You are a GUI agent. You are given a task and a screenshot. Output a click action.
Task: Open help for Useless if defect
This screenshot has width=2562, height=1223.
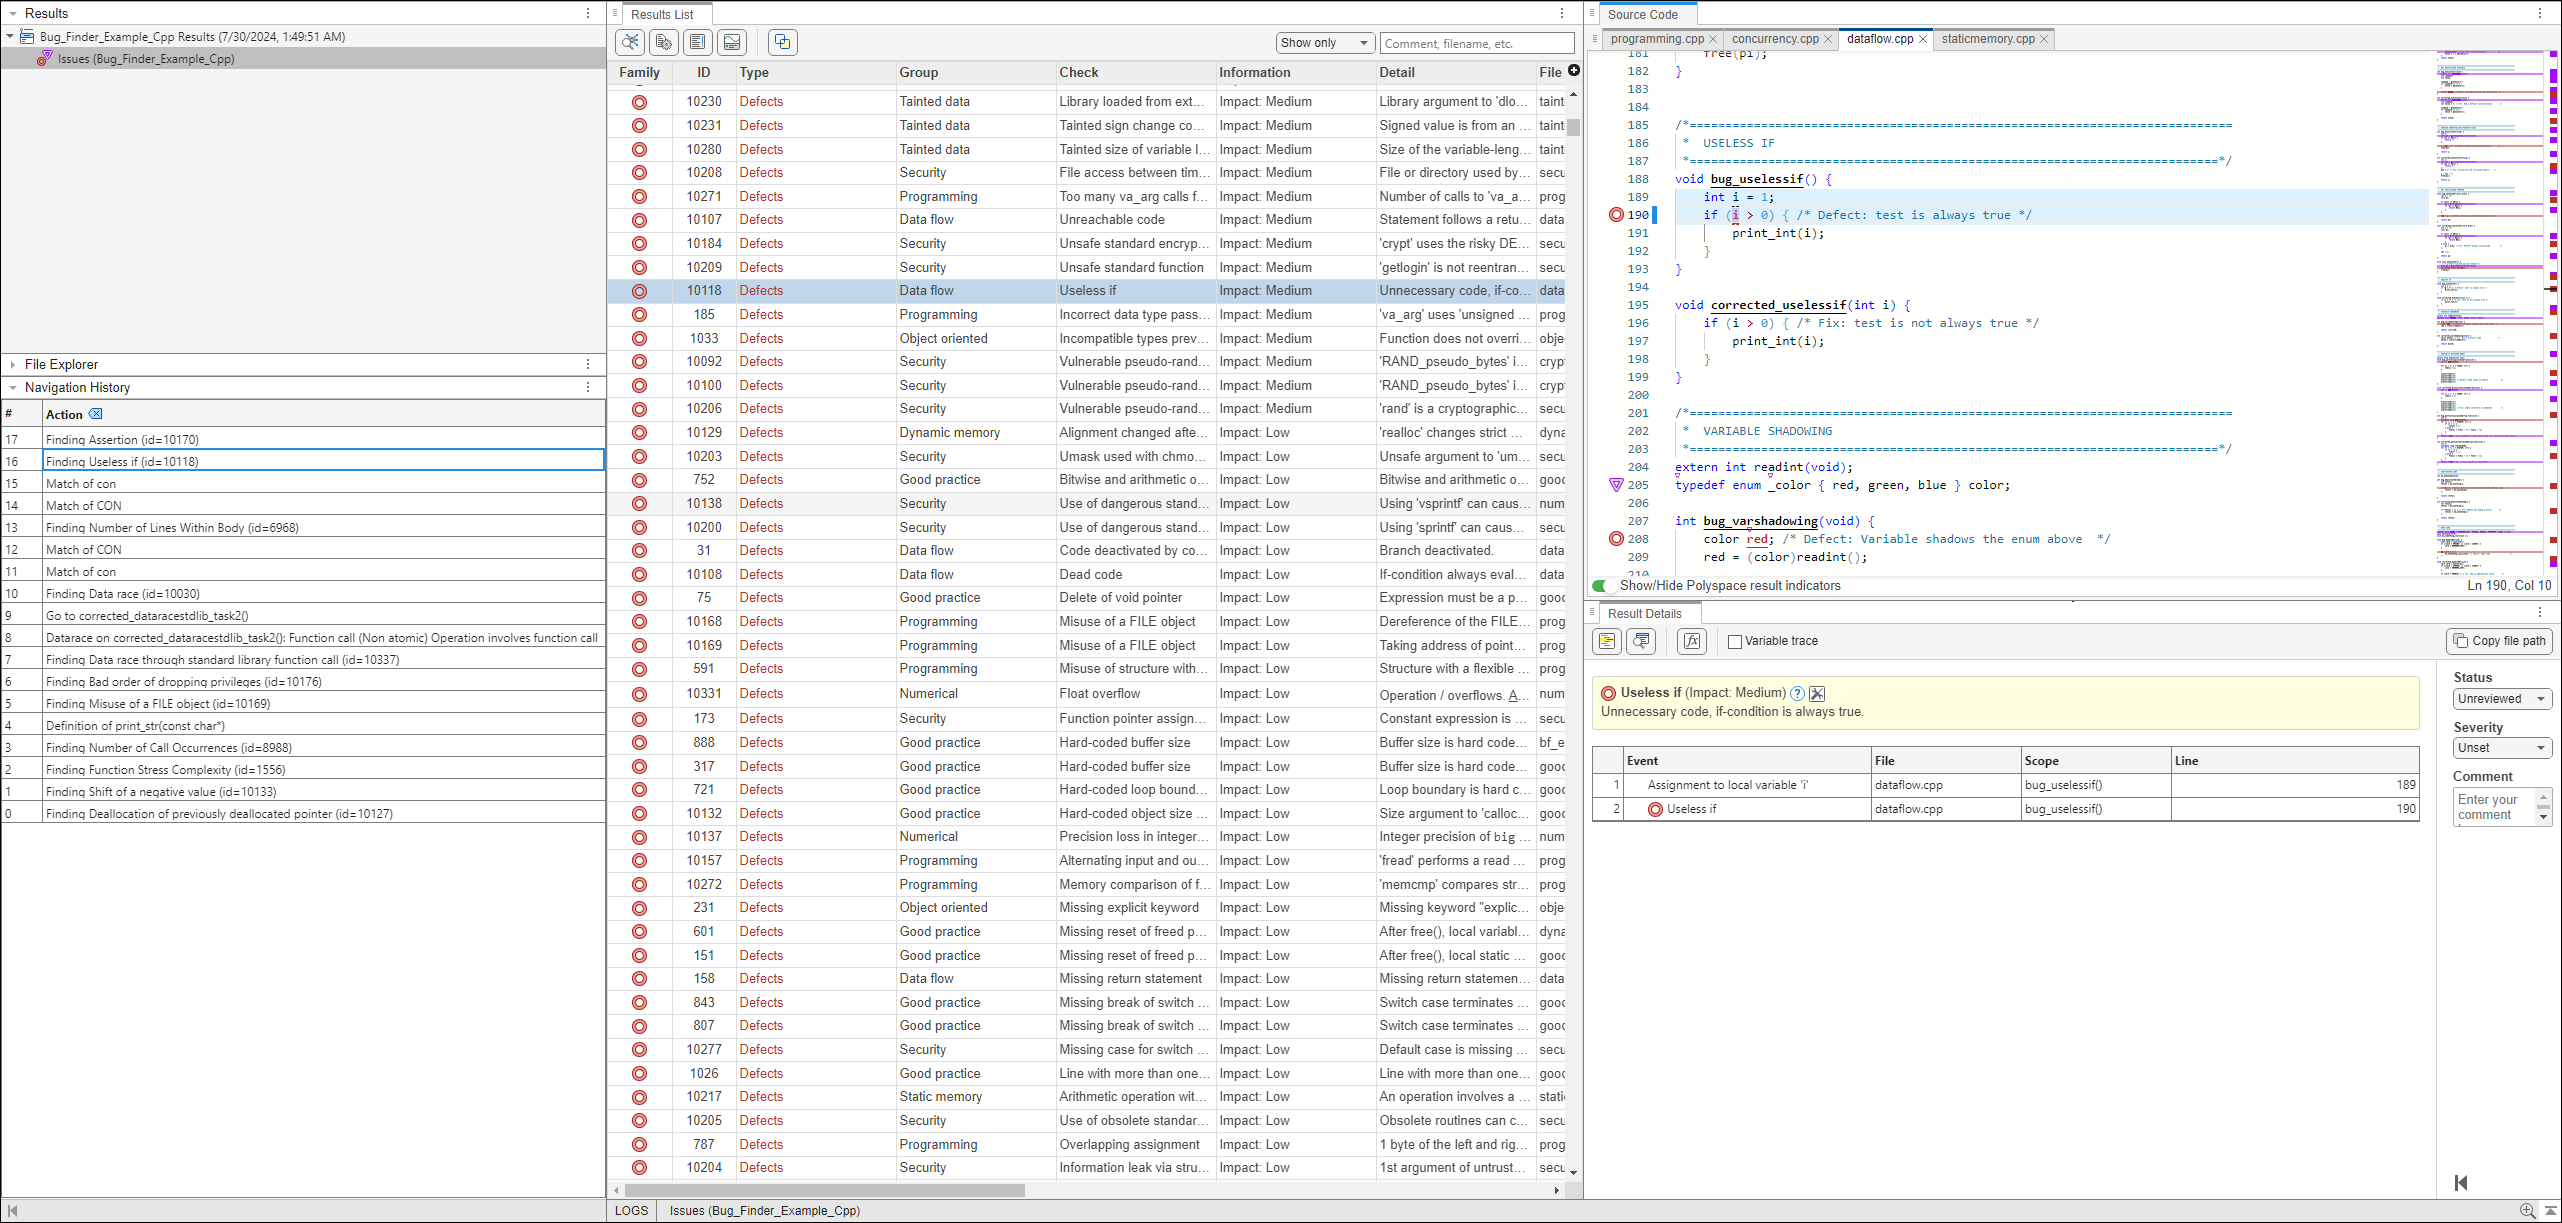(x=1797, y=693)
